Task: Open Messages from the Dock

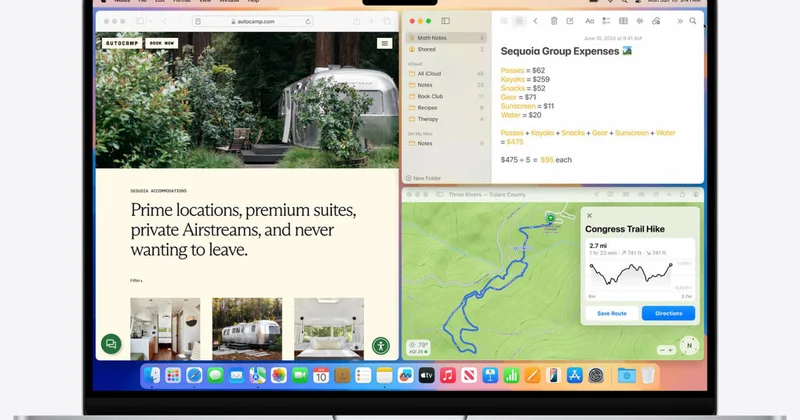Action: 215,376
